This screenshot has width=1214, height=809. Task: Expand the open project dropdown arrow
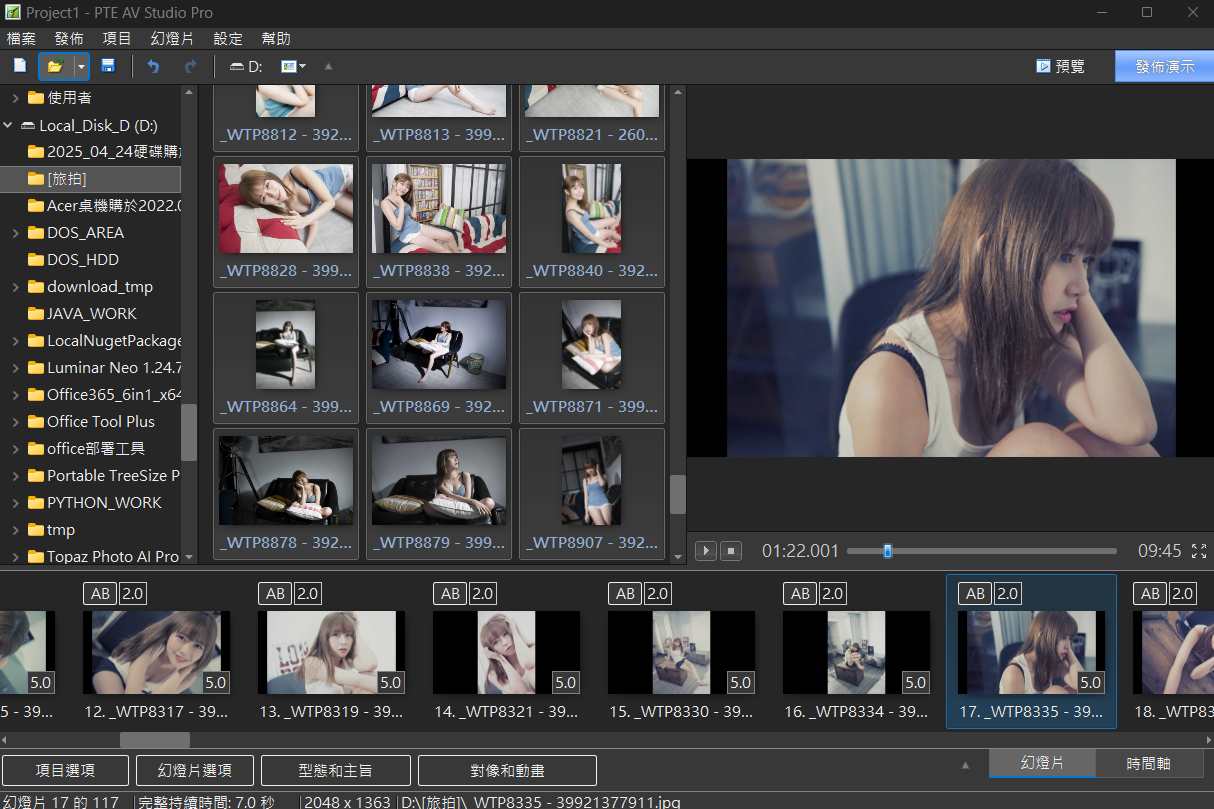tap(81, 66)
